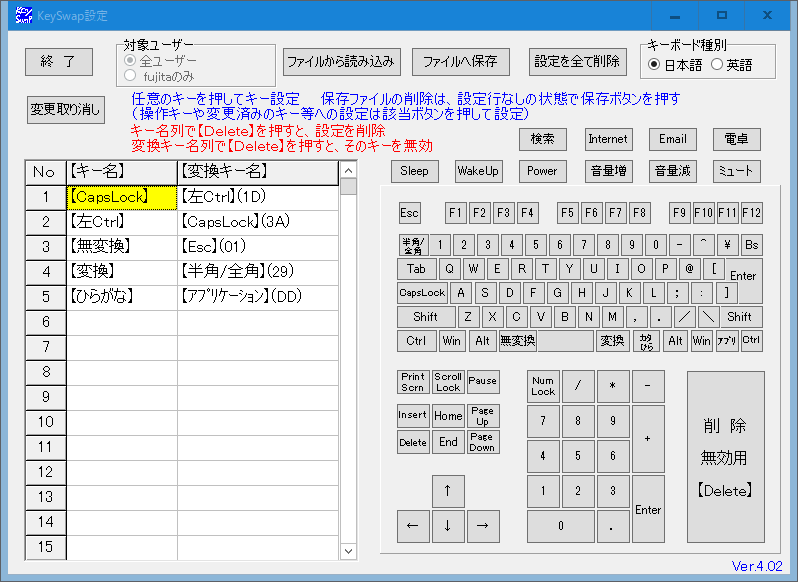The height and width of the screenshot is (582, 798).
Task: Click ファイルから読み込み button
Action: (x=341, y=61)
